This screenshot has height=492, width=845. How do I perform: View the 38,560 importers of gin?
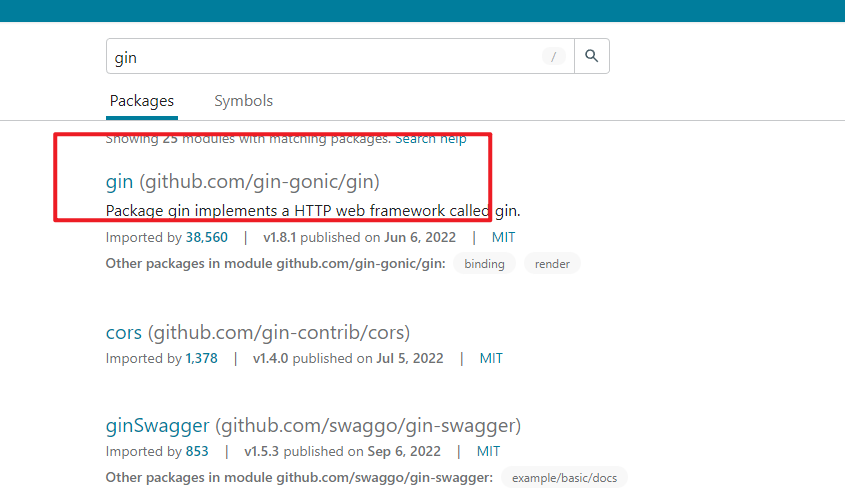206,237
